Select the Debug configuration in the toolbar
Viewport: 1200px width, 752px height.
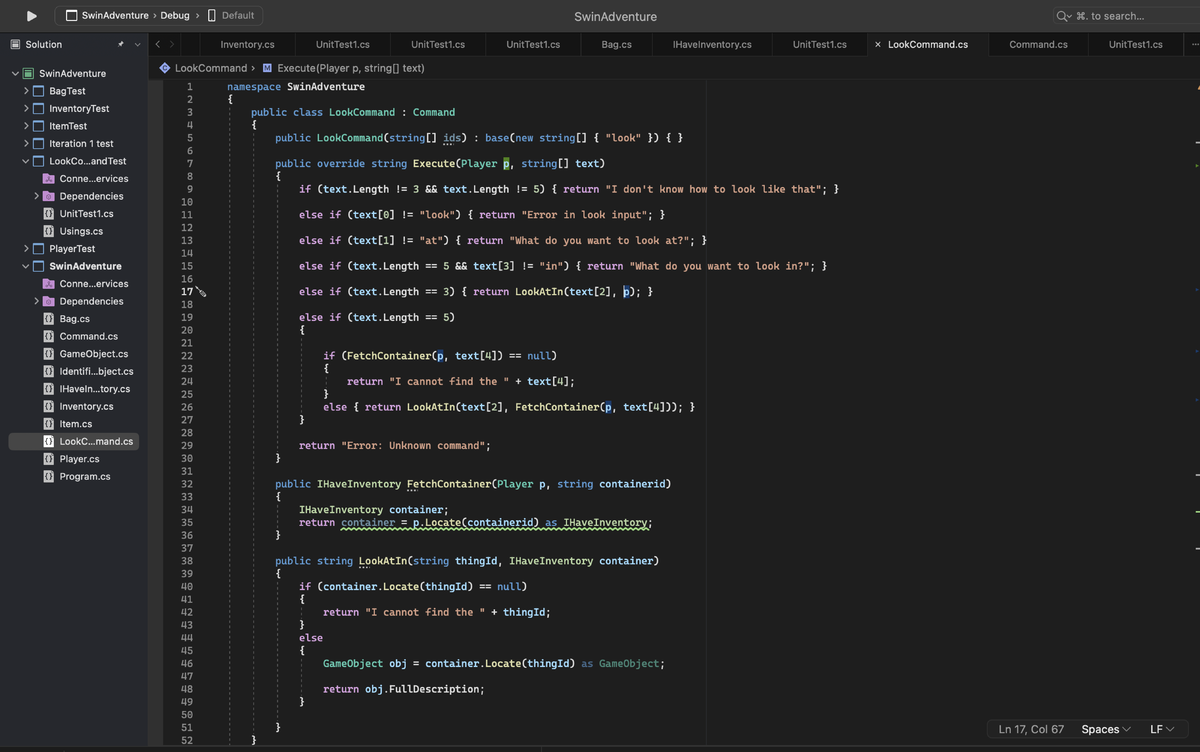(174, 16)
